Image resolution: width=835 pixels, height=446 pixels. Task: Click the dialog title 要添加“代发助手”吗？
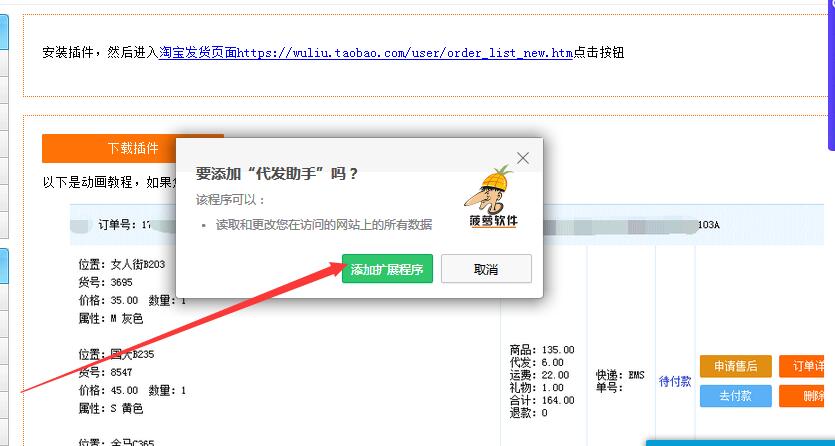[x=277, y=174]
